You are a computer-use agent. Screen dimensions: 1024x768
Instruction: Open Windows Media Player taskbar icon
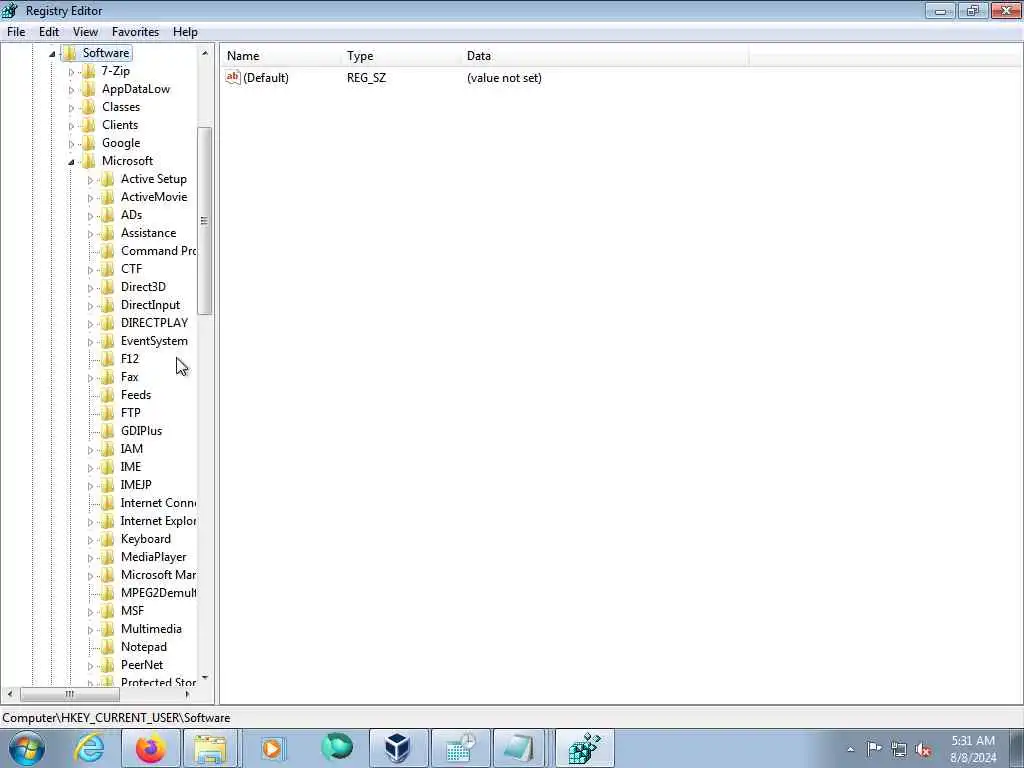click(272, 748)
